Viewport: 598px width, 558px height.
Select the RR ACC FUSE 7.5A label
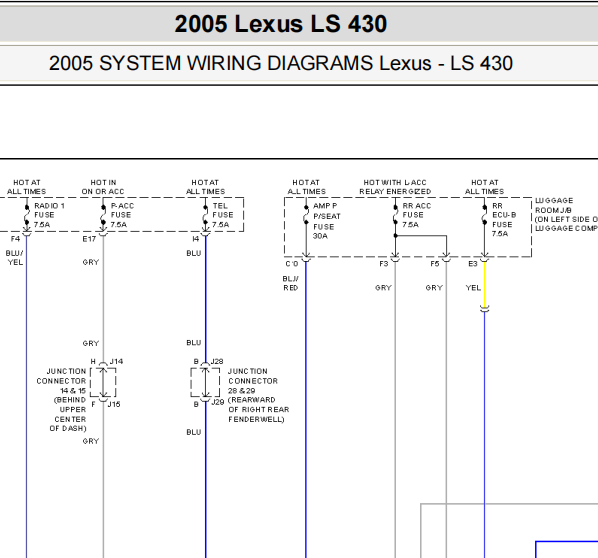[416, 215]
